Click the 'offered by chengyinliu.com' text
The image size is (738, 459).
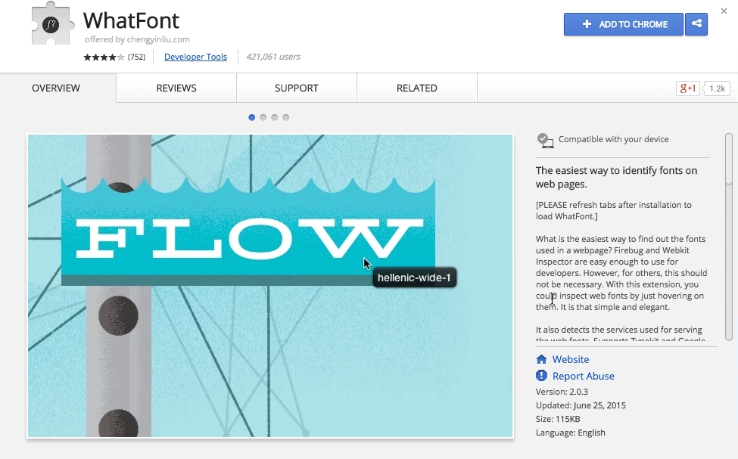click(x=137, y=40)
